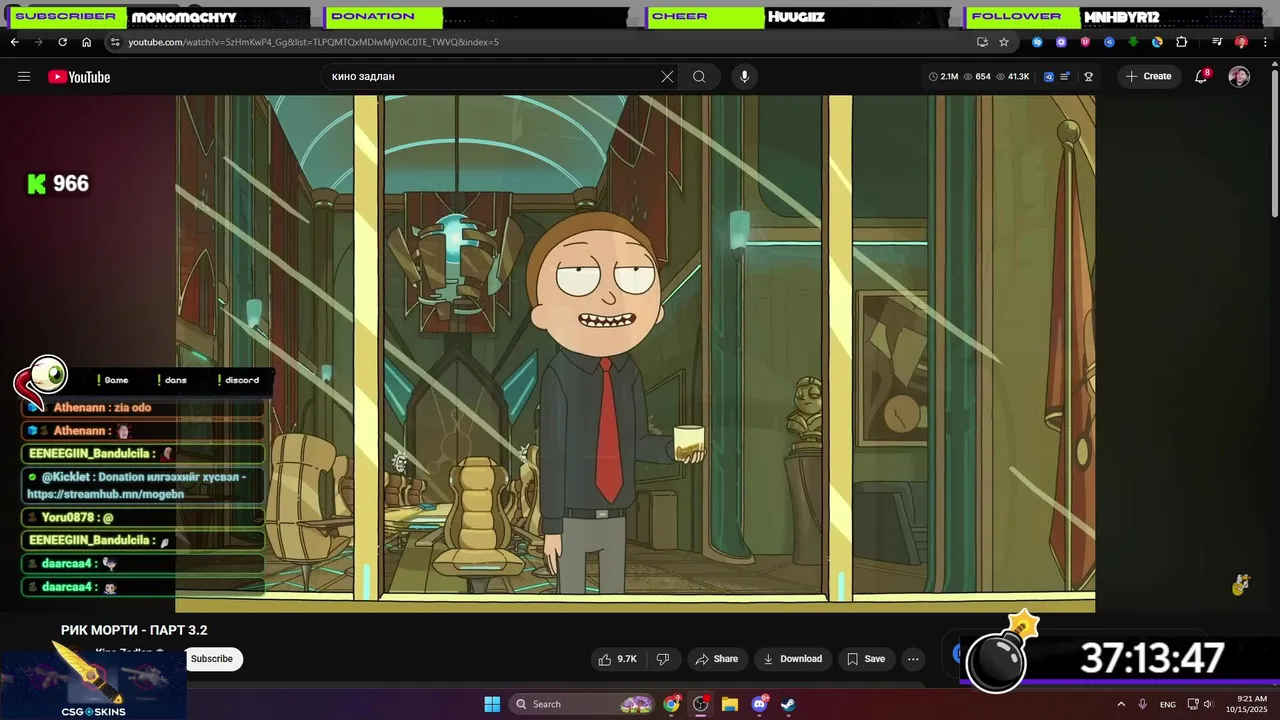Subscribe to the channel
This screenshot has width=1280, height=720.
tap(211, 659)
